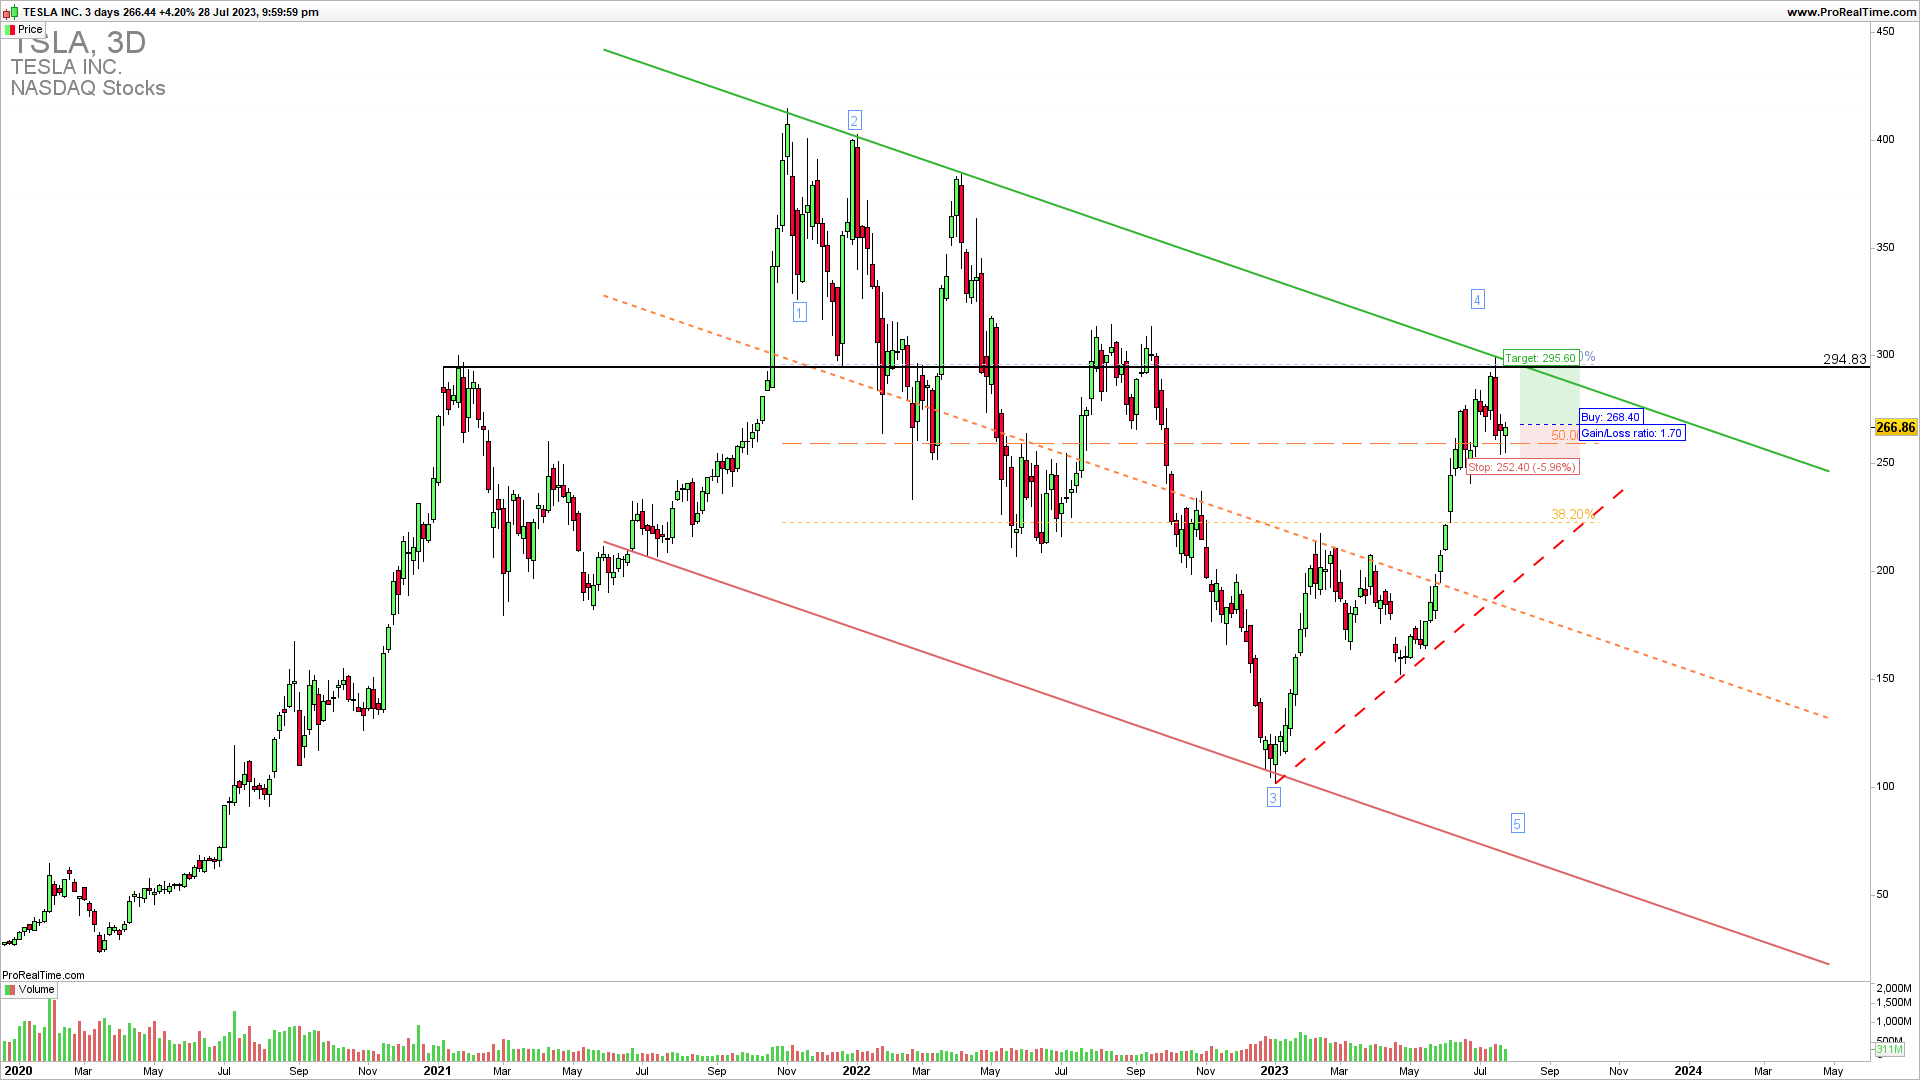The width and height of the screenshot is (1920, 1080).
Task: Click the Gain/Loss ratio: 1.70 label
Action: pyautogui.click(x=1631, y=433)
